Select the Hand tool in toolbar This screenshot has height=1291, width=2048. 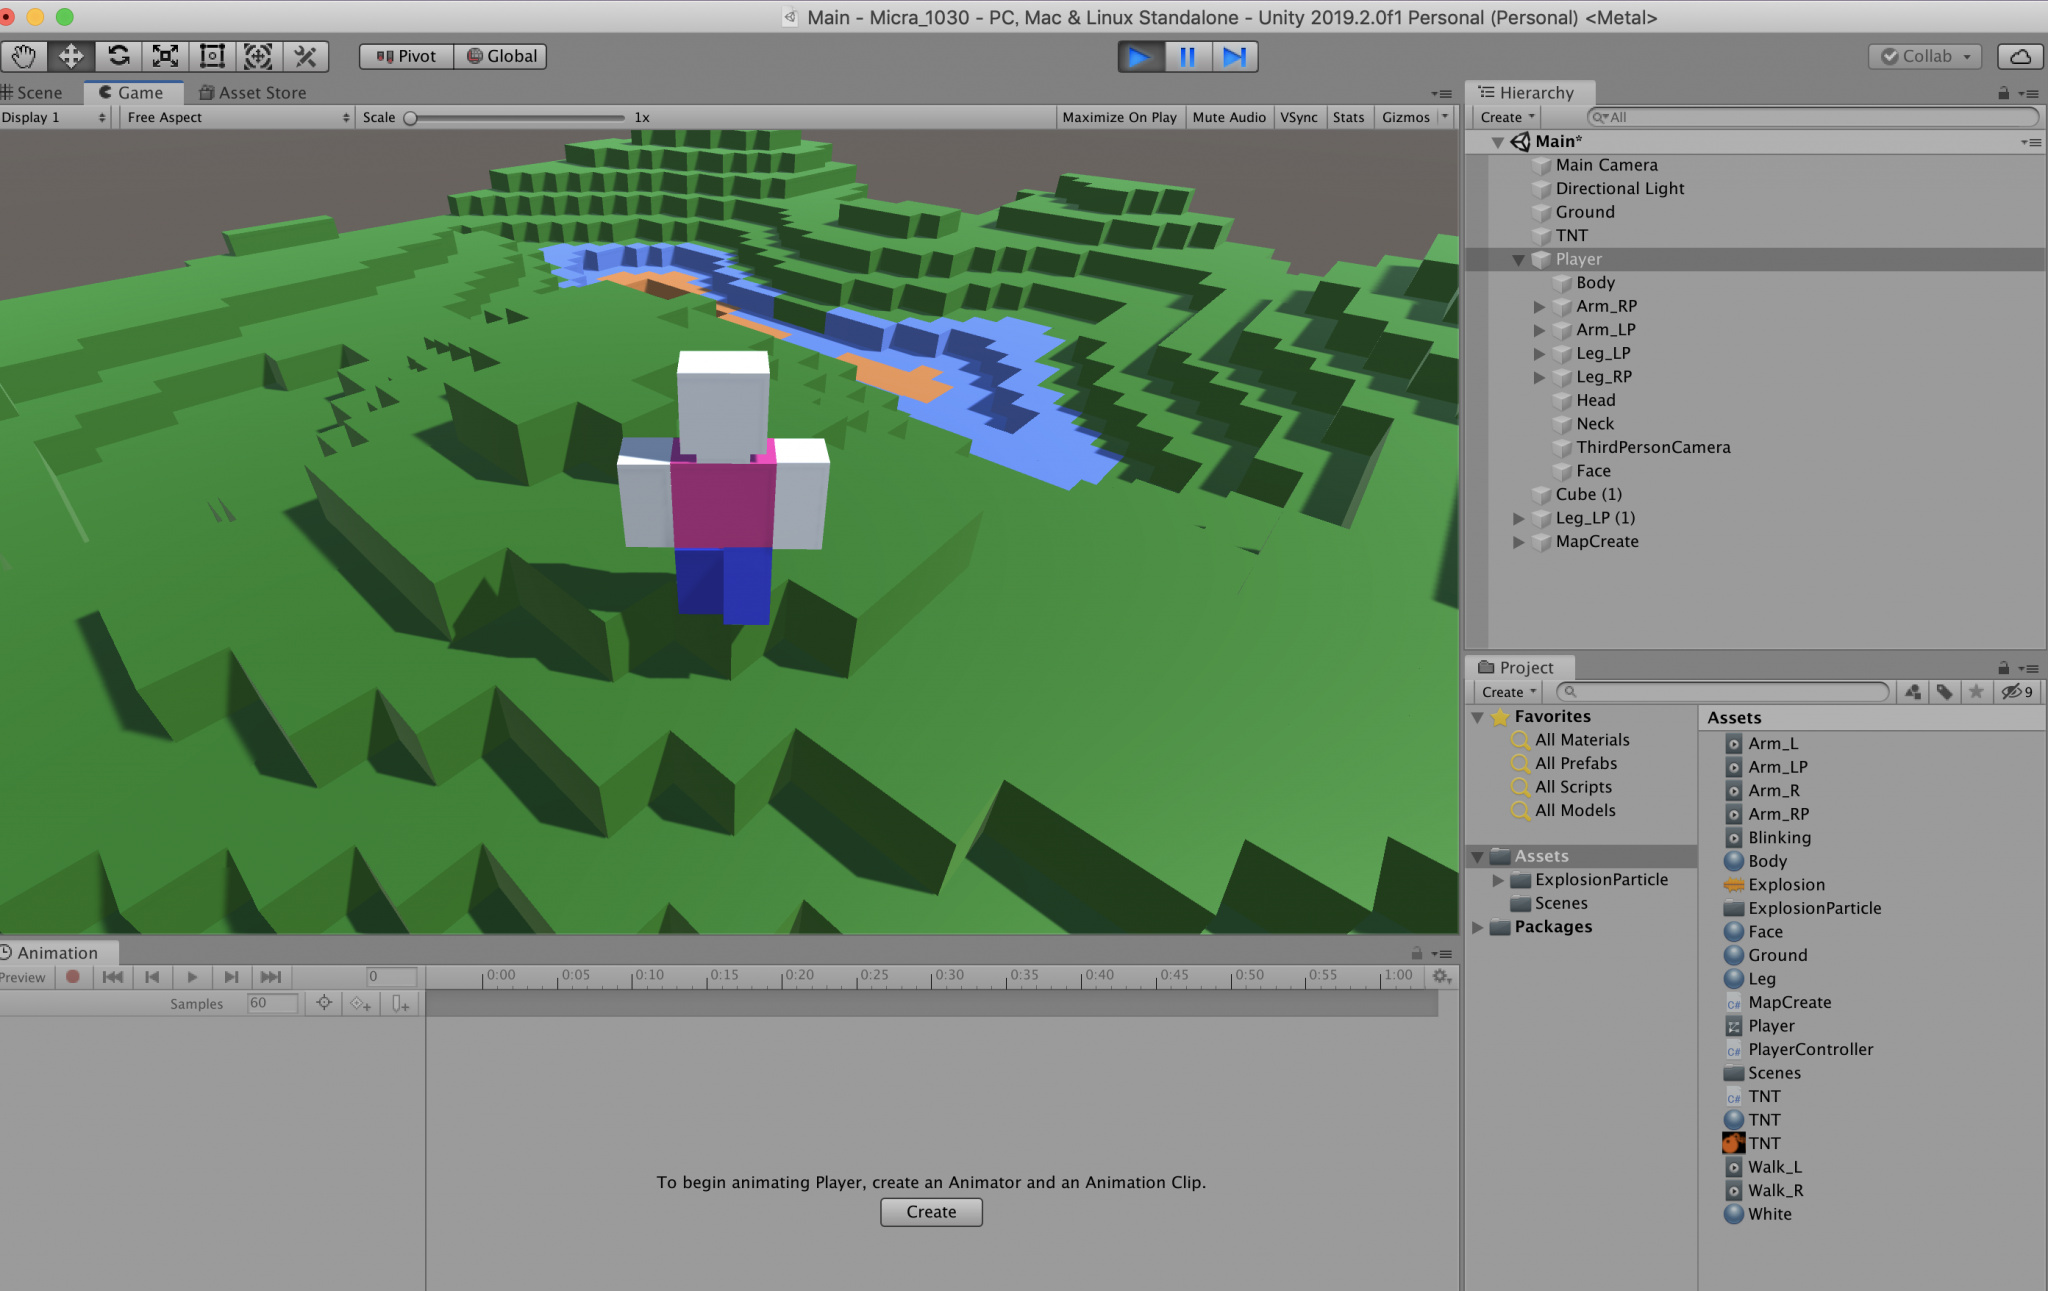point(24,56)
